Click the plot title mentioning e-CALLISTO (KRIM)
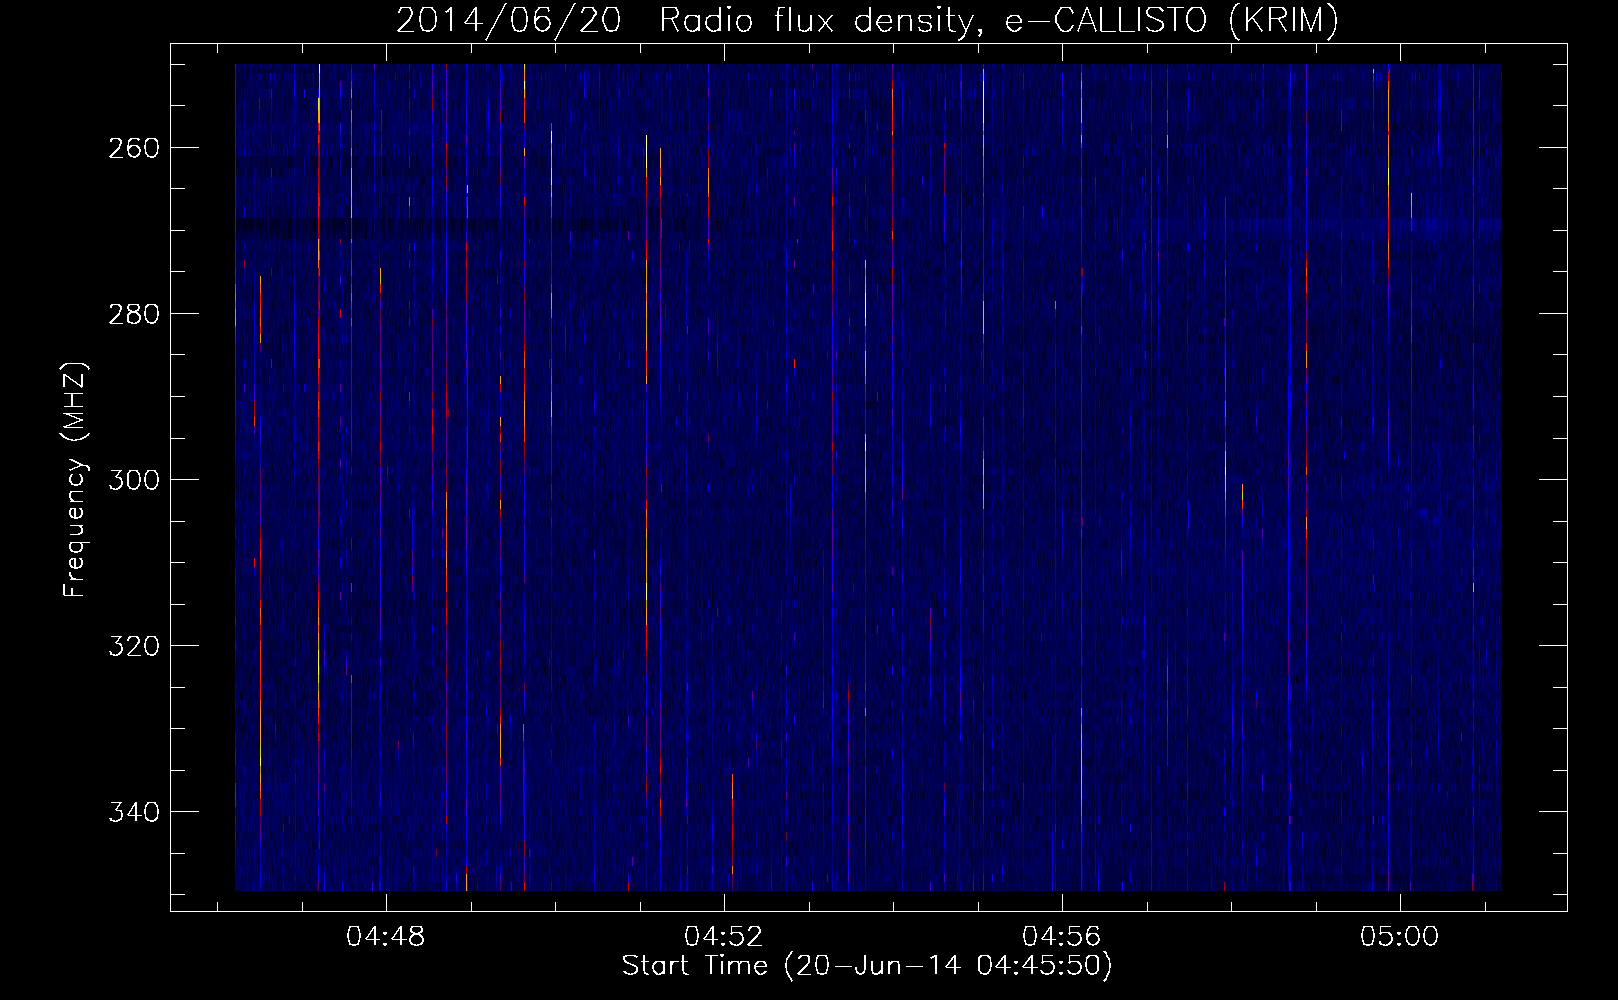 click(867, 21)
